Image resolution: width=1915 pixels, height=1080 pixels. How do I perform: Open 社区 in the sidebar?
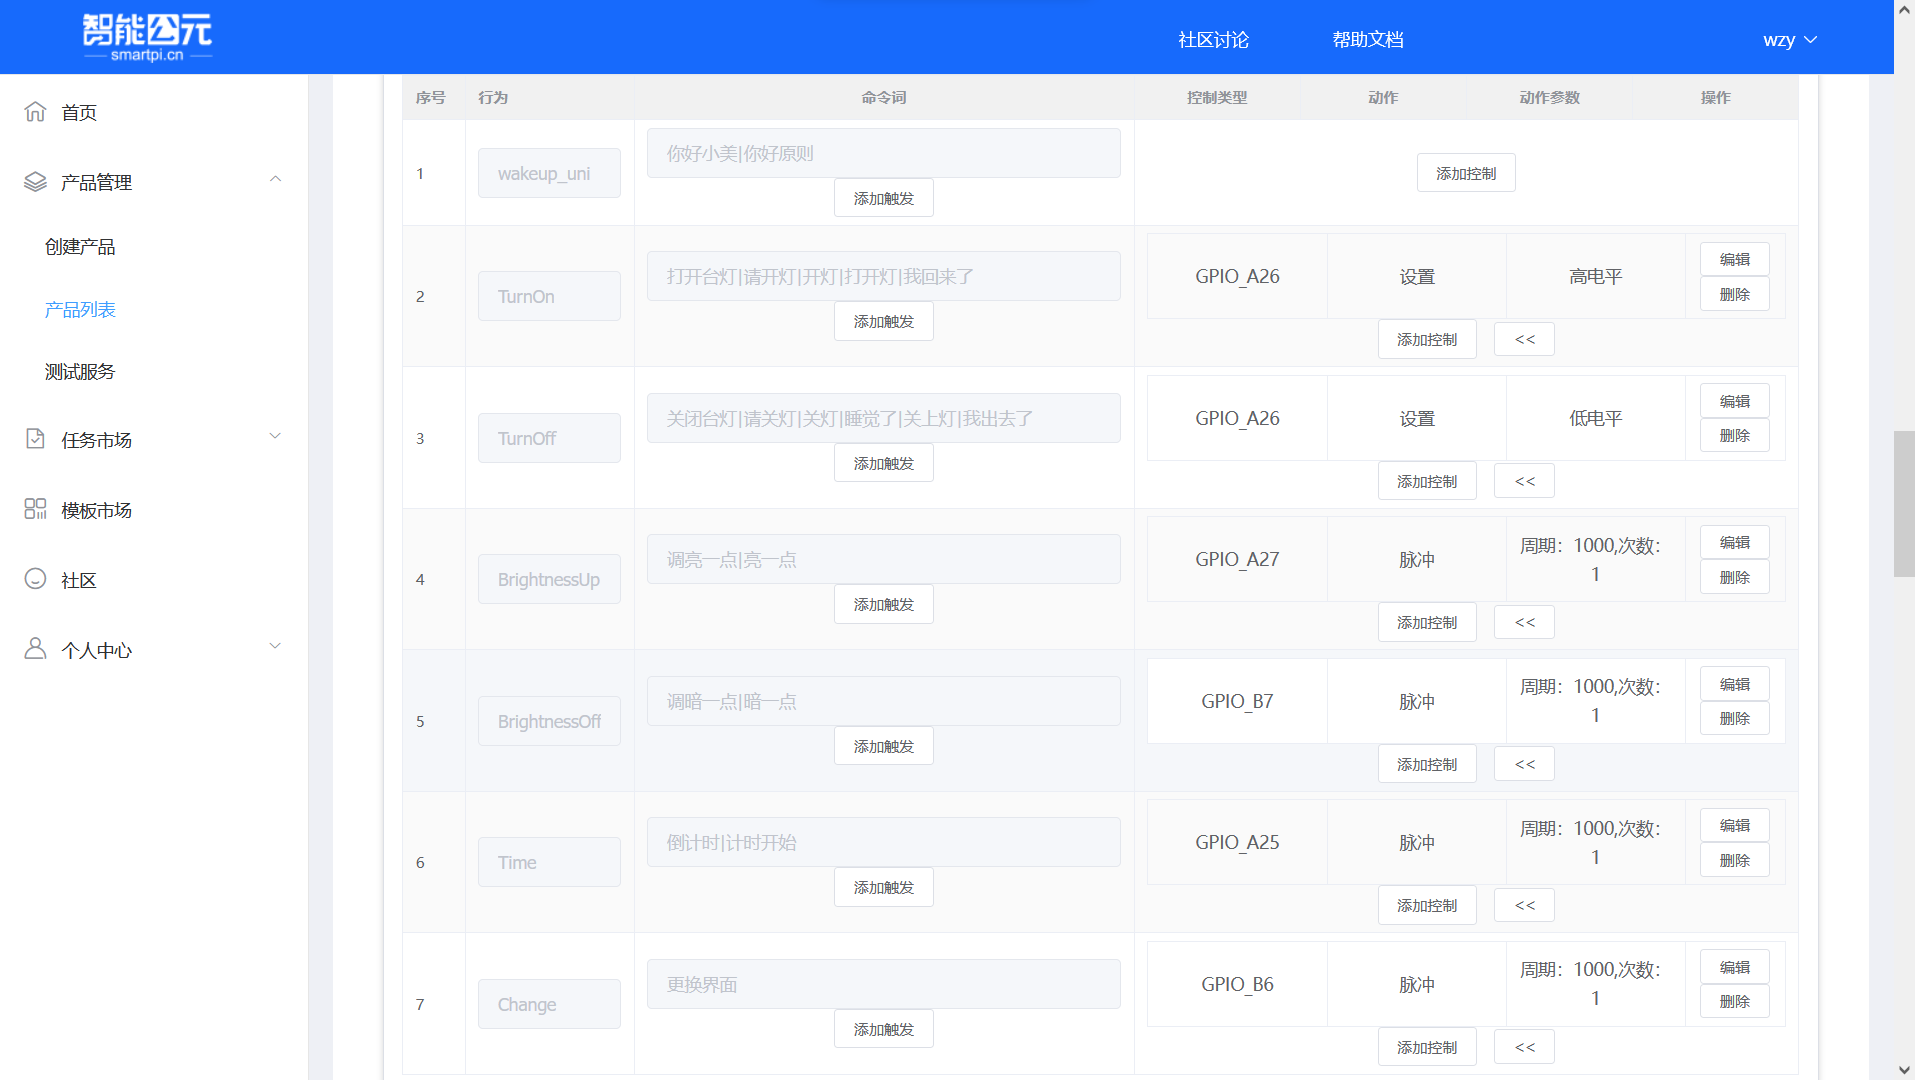point(79,580)
